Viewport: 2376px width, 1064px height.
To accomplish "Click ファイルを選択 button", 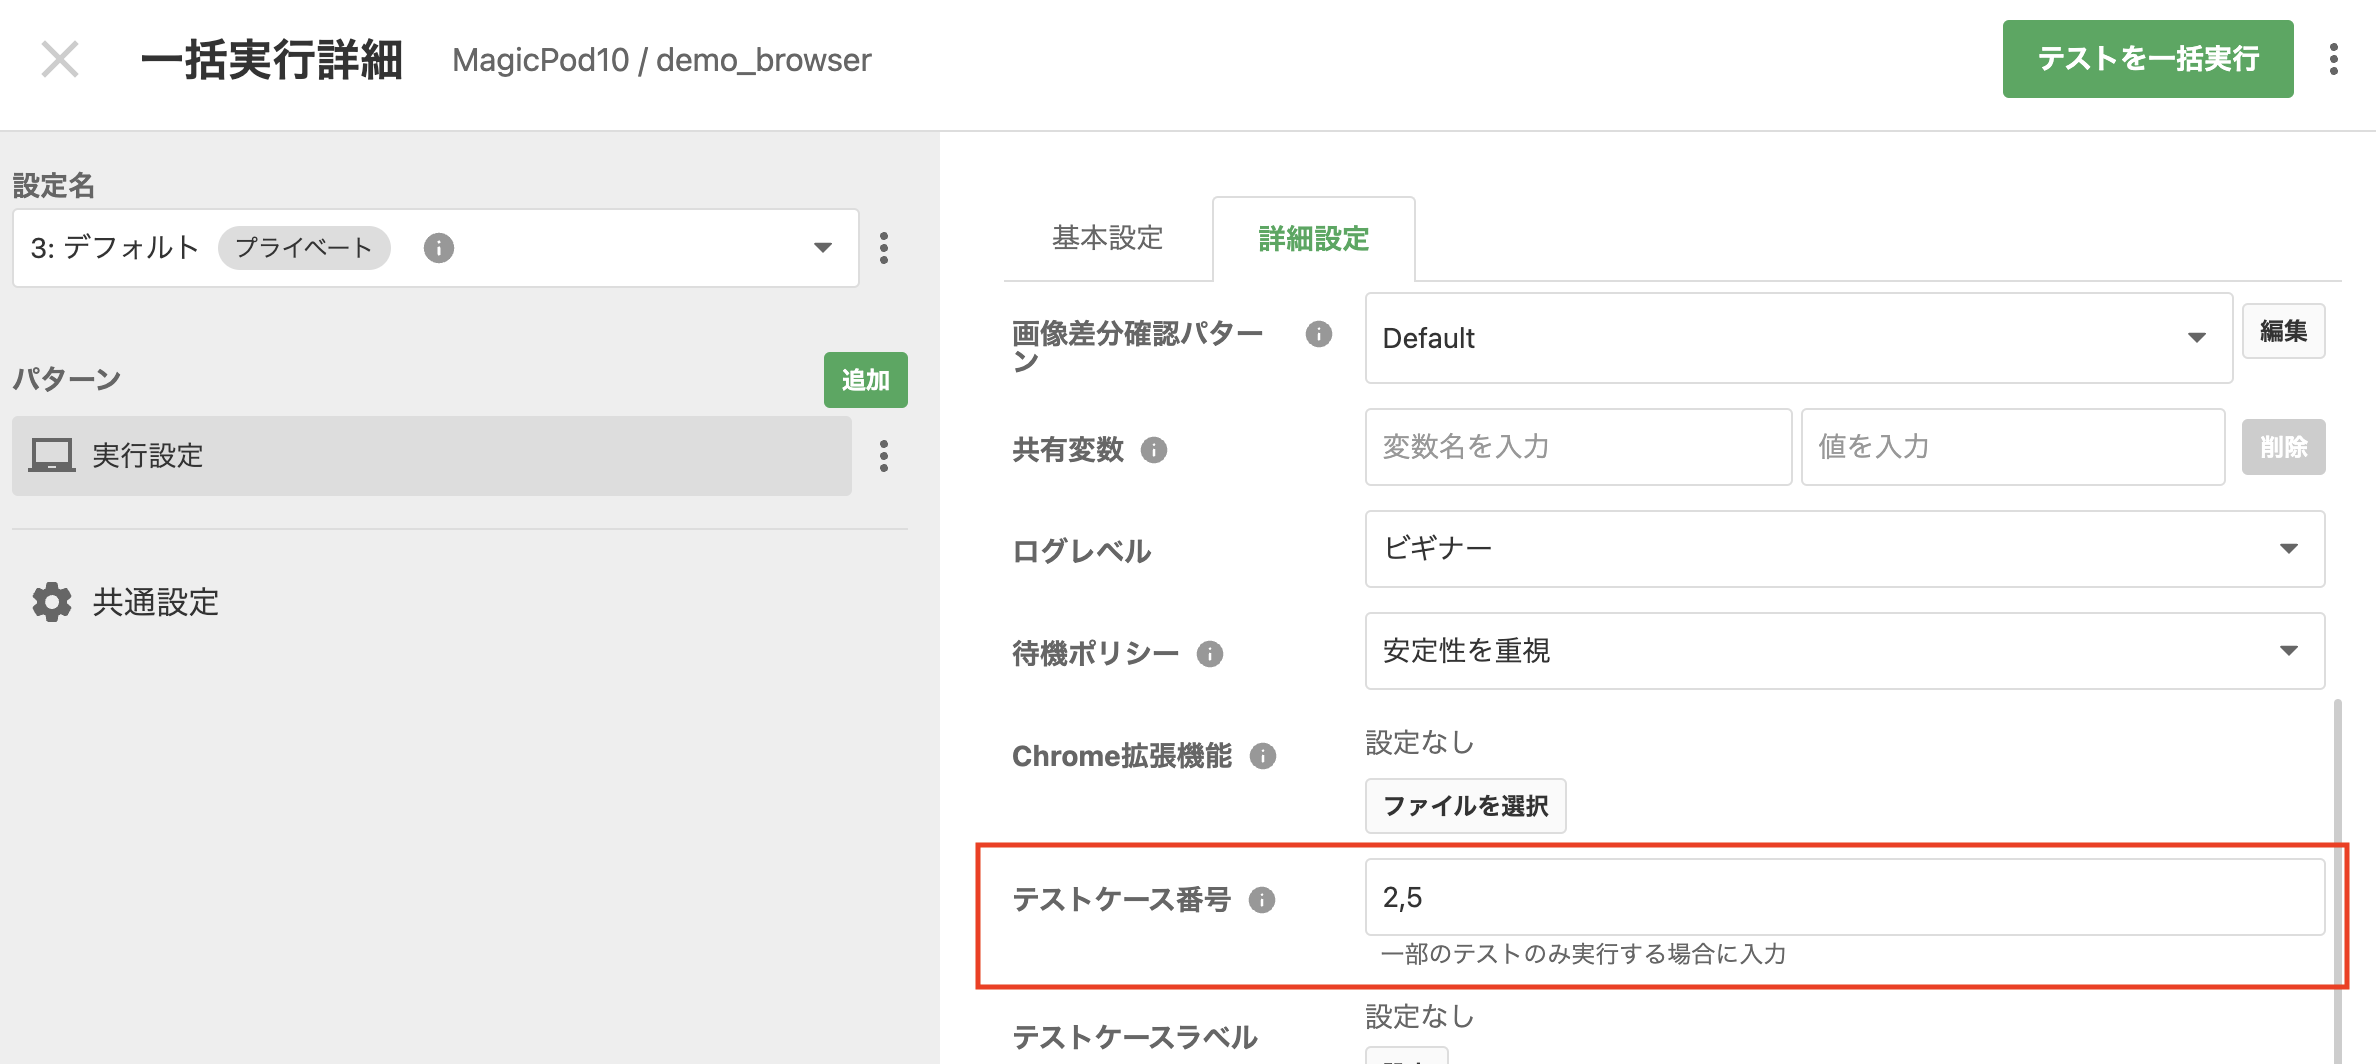I will point(1465,806).
